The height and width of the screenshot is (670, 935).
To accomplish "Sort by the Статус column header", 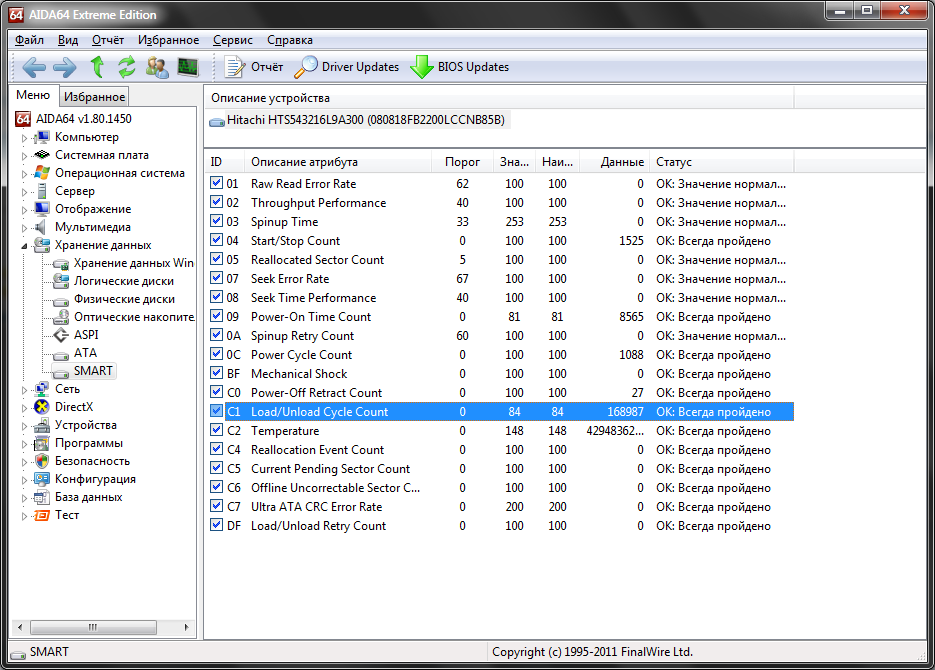I will (x=722, y=162).
